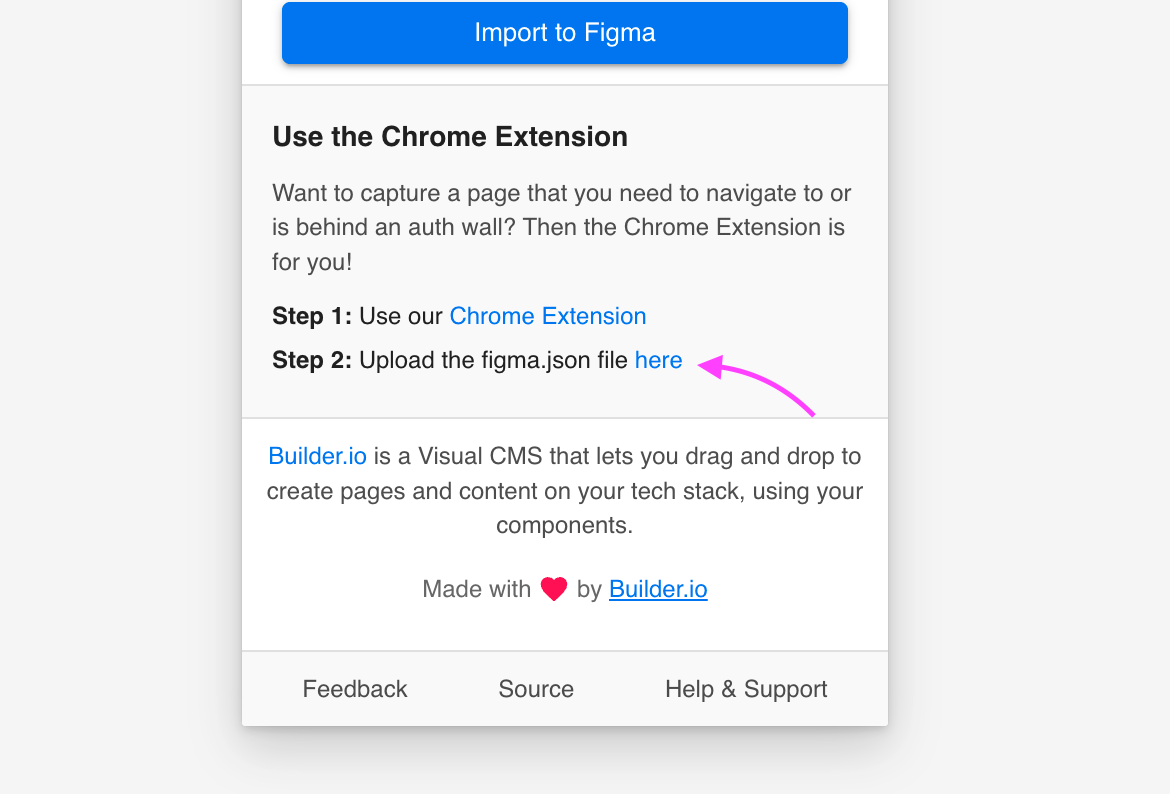This screenshot has height=794, width=1170.
Task: Click the 'Made with' text near the heart
Action: tap(477, 589)
